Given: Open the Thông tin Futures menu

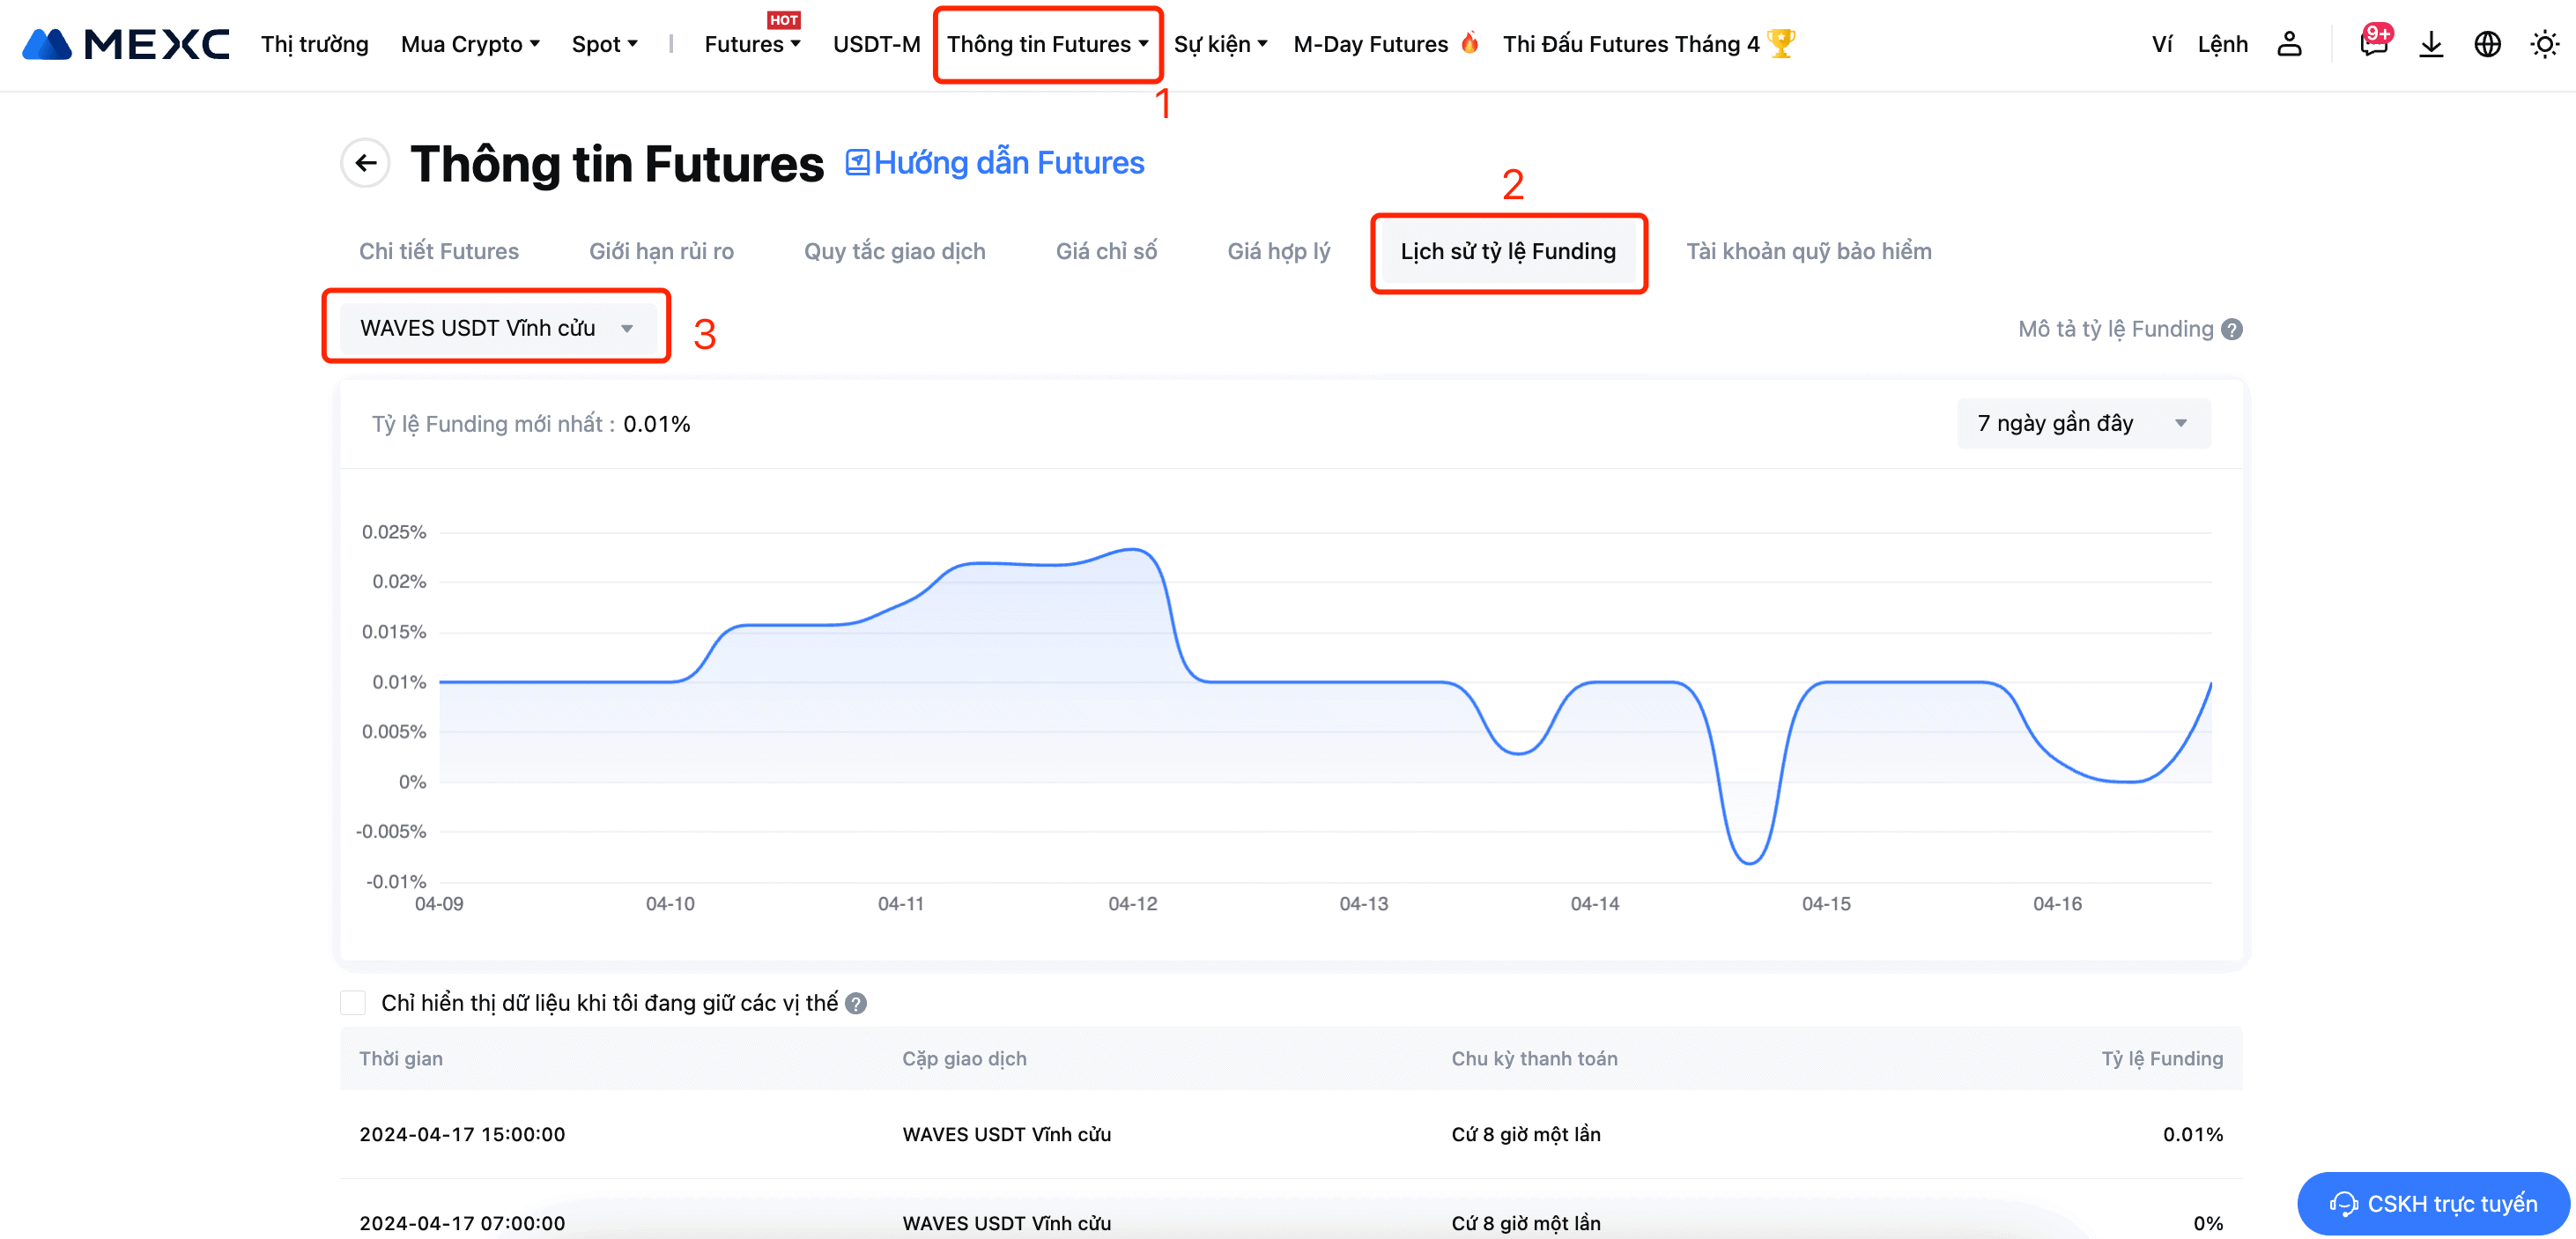Looking at the screenshot, I should [x=1047, y=44].
